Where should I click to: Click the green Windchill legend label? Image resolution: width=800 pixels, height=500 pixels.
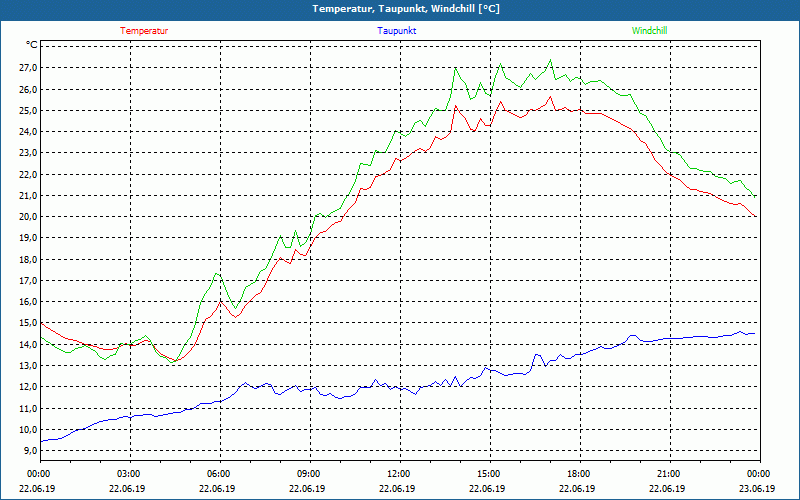[649, 31]
